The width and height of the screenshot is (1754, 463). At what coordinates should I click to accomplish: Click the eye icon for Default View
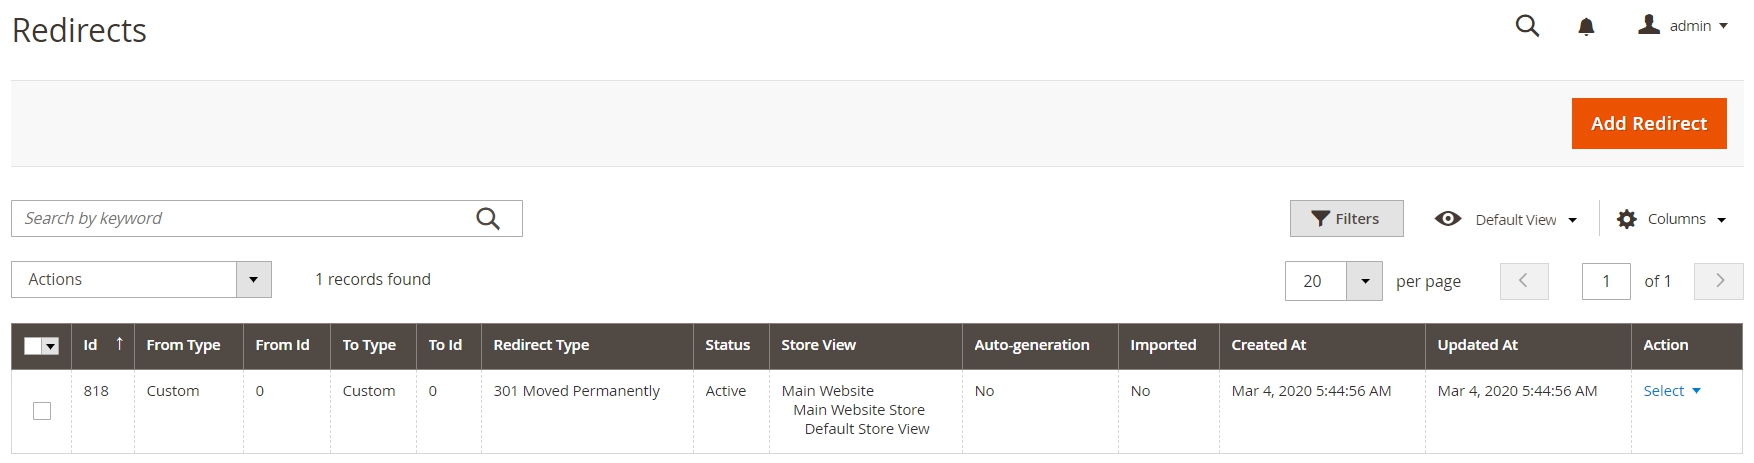point(1448,219)
